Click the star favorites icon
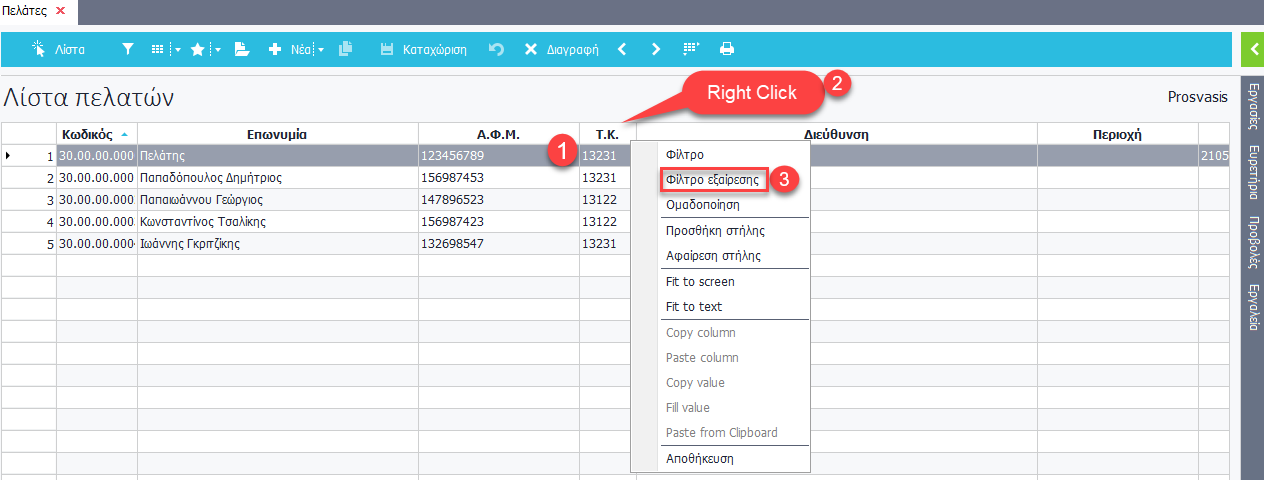This screenshot has height=480, width=1264. (198, 49)
